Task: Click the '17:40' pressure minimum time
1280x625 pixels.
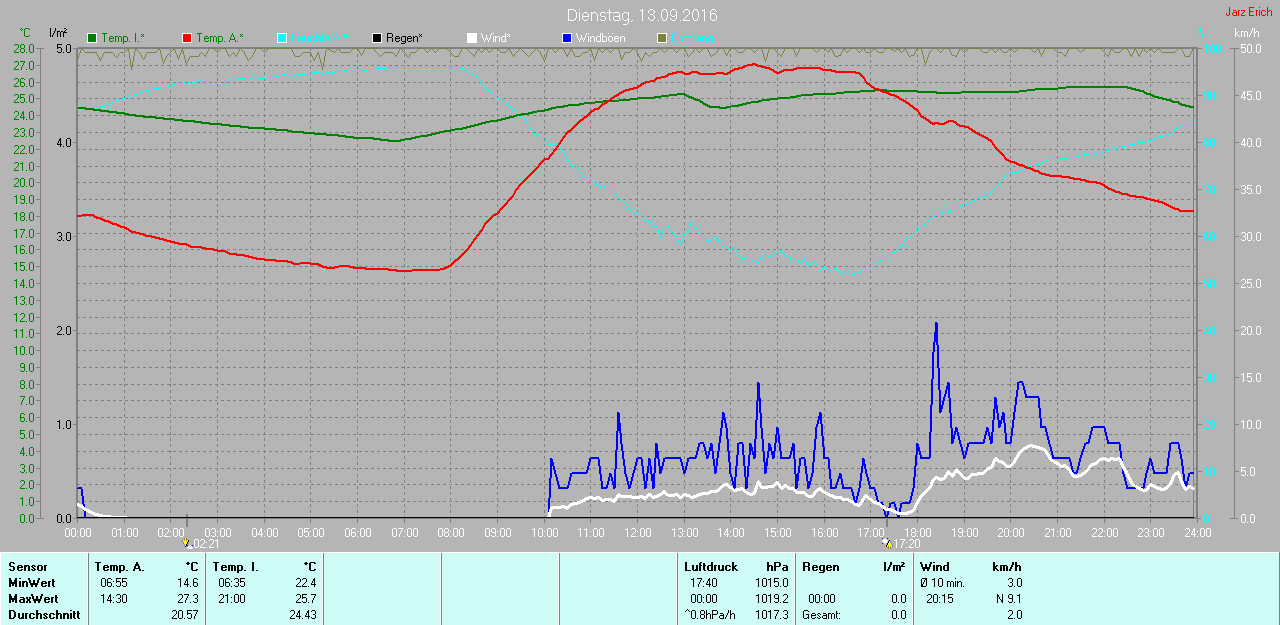Action: (x=703, y=583)
